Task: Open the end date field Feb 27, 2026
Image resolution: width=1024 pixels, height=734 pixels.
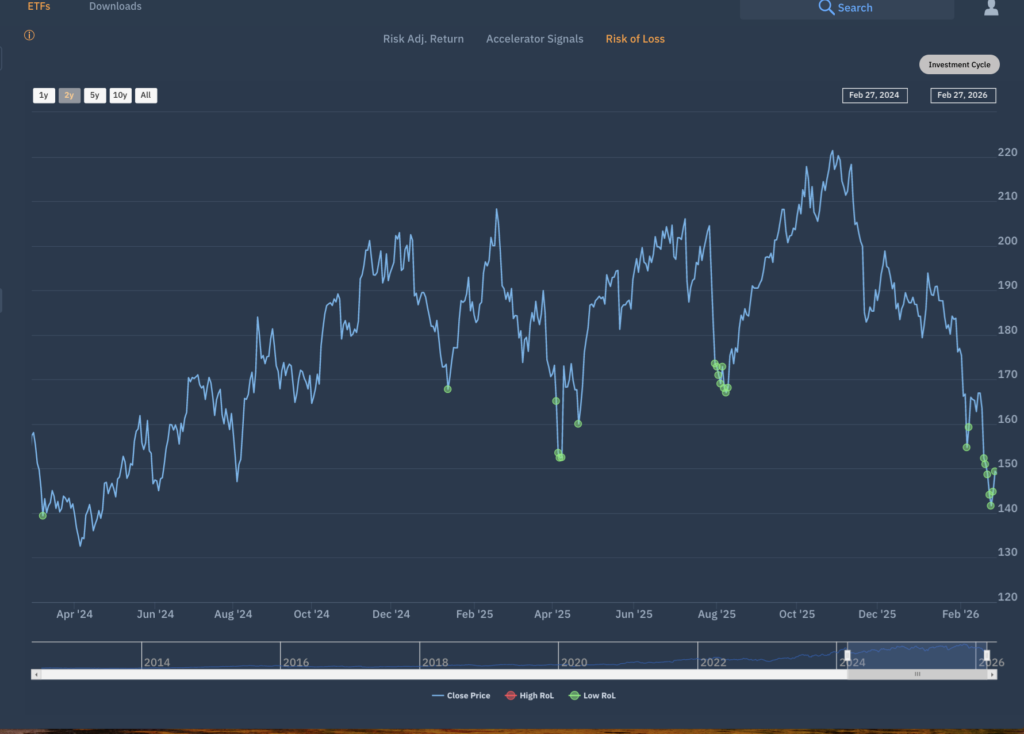Action: click(961, 96)
